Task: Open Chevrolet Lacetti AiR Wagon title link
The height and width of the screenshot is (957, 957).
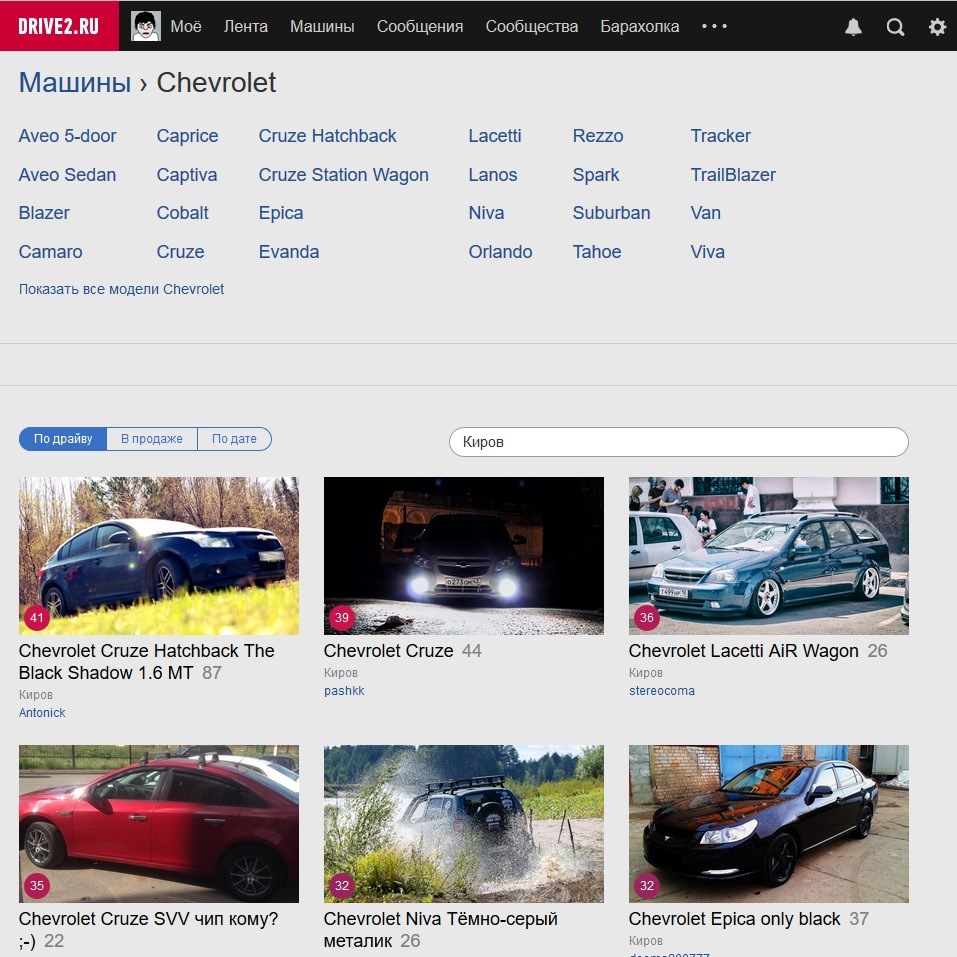Action: pos(743,651)
